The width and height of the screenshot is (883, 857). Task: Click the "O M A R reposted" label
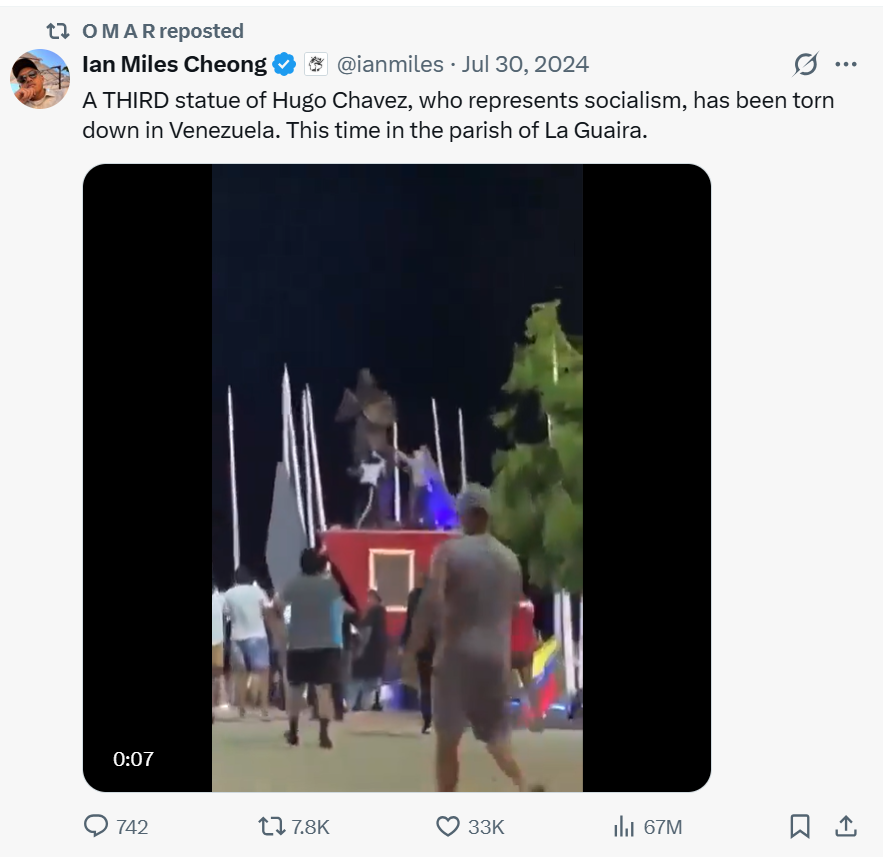click(x=163, y=31)
